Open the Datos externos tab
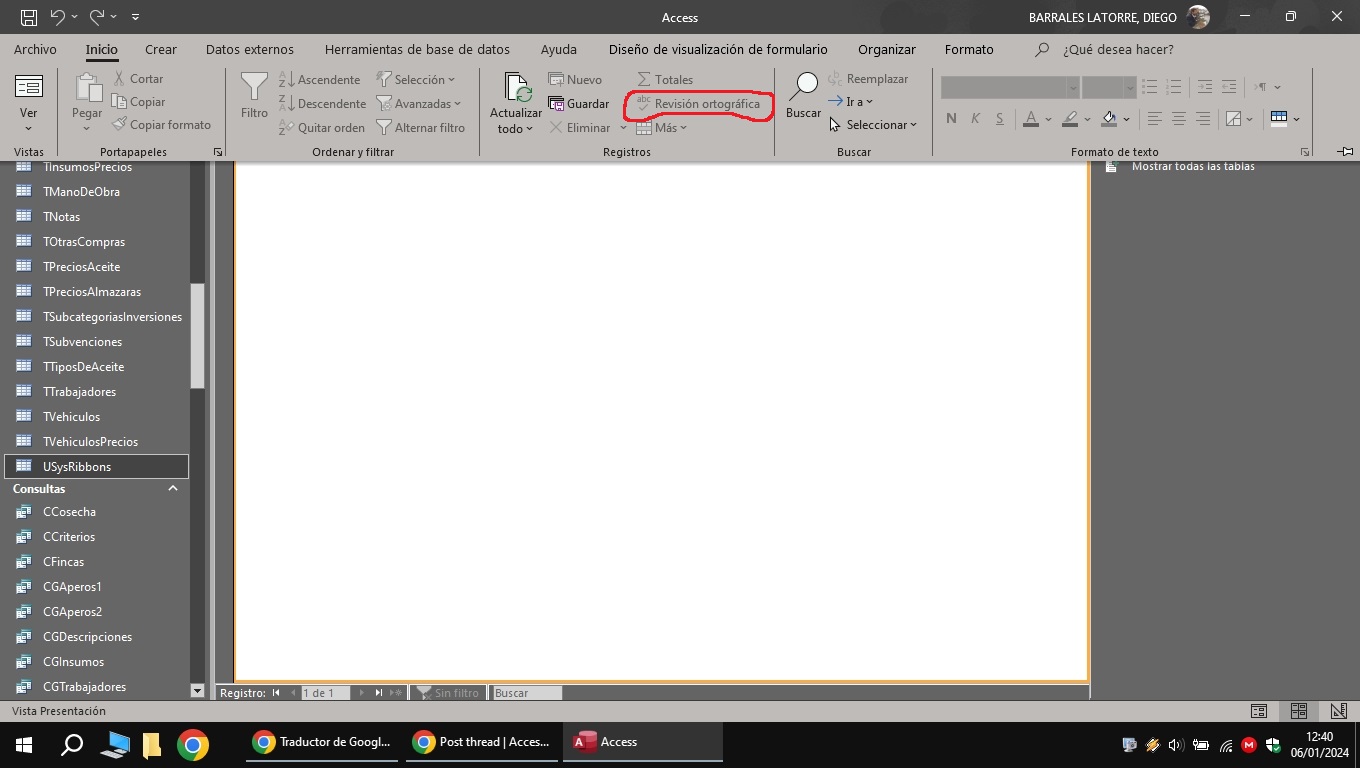 click(250, 49)
